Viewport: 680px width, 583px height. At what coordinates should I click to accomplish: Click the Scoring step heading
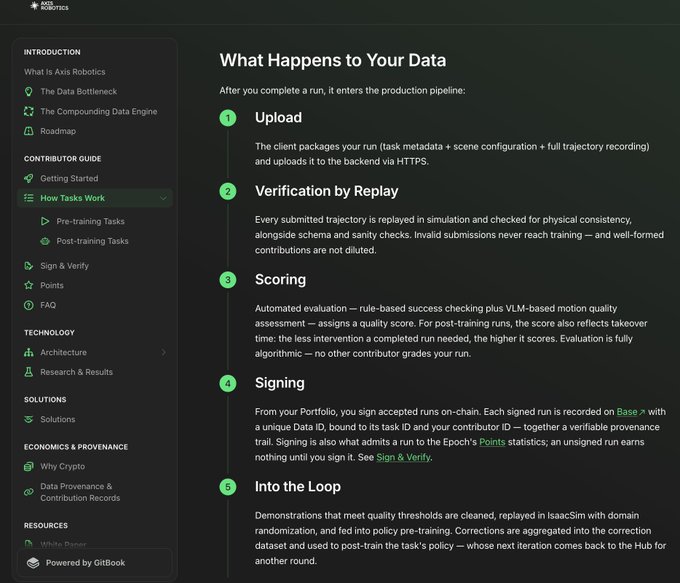[x=280, y=279]
